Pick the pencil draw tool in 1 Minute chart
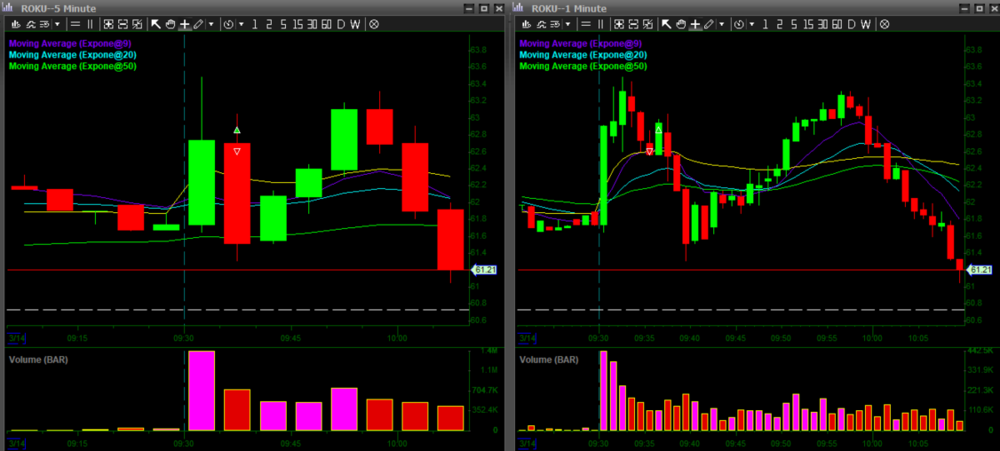Screen dimensions: 1000x451 [x=709, y=23]
